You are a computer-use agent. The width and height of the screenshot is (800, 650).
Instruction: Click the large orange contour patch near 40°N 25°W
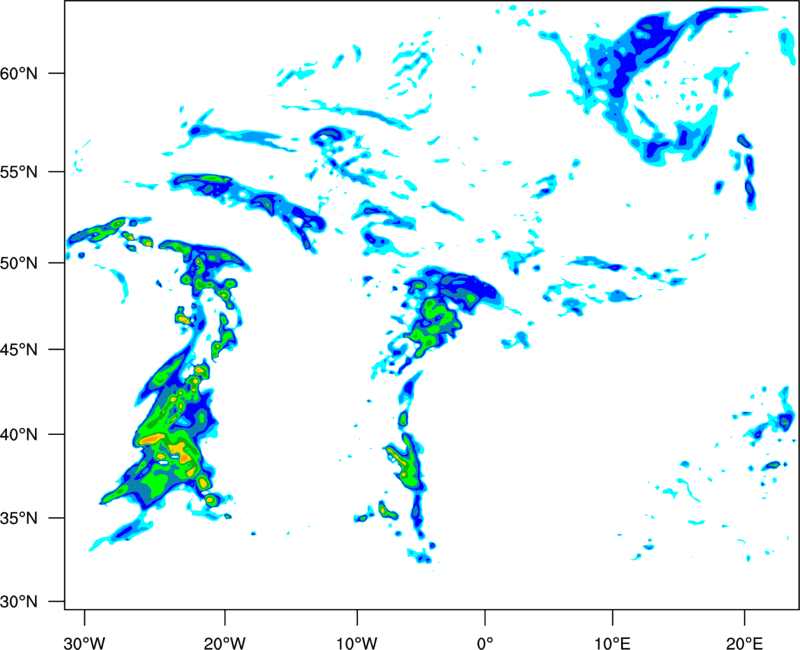(x=152, y=438)
